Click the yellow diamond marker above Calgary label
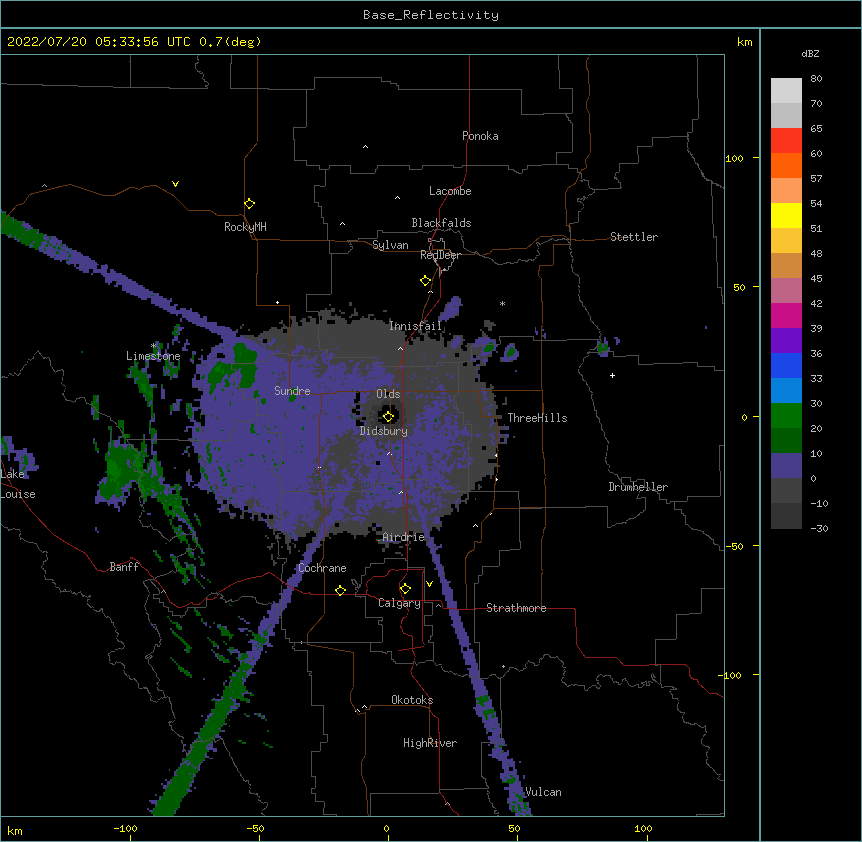This screenshot has height=842, width=862. point(405,589)
